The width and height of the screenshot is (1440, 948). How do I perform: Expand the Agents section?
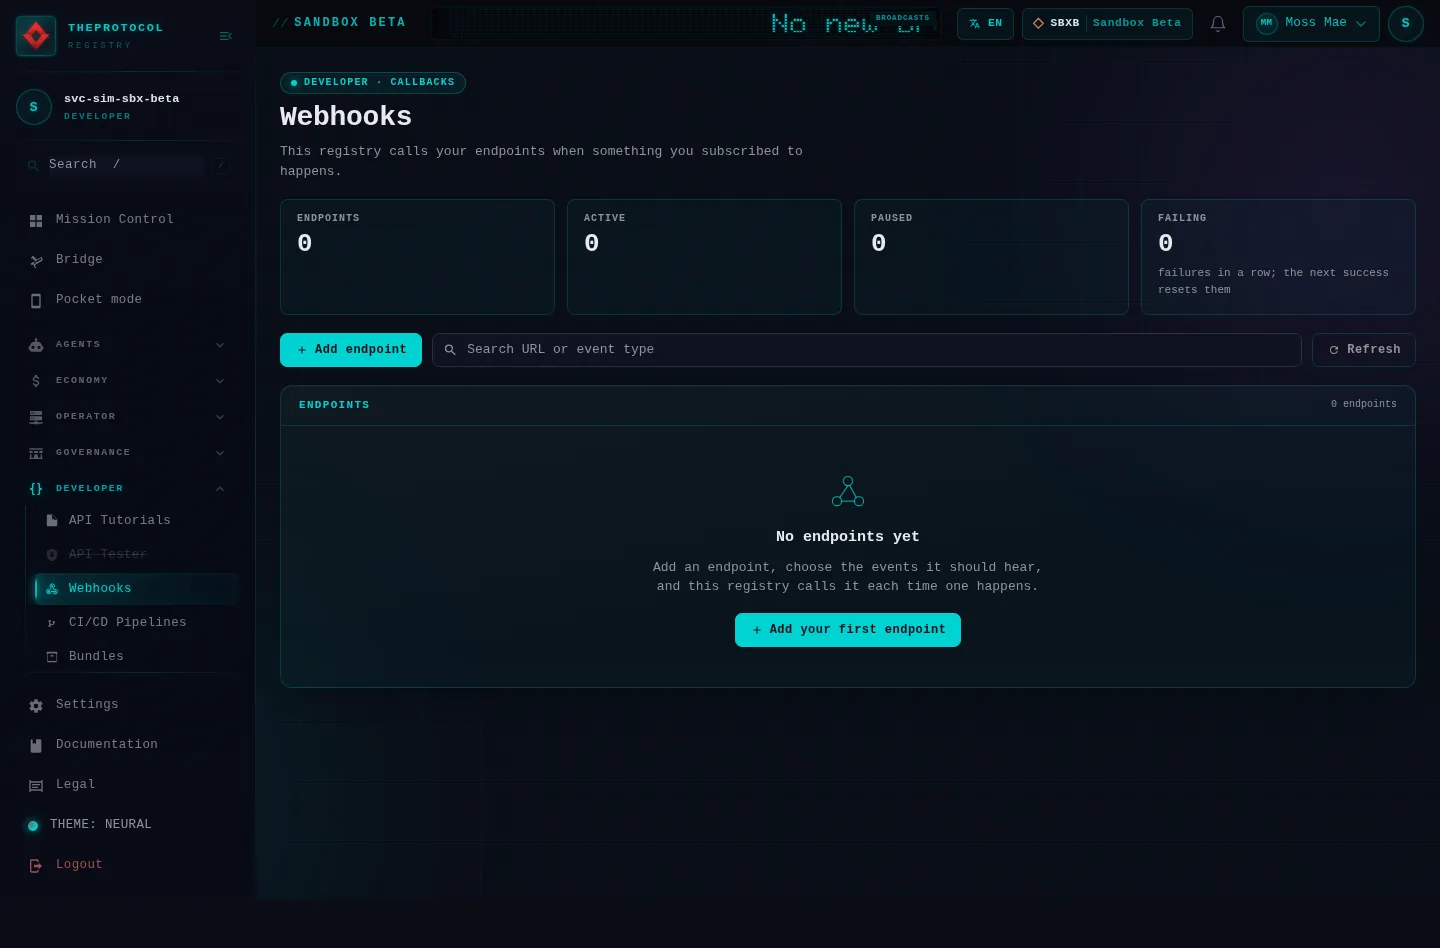click(x=127, y=345)
